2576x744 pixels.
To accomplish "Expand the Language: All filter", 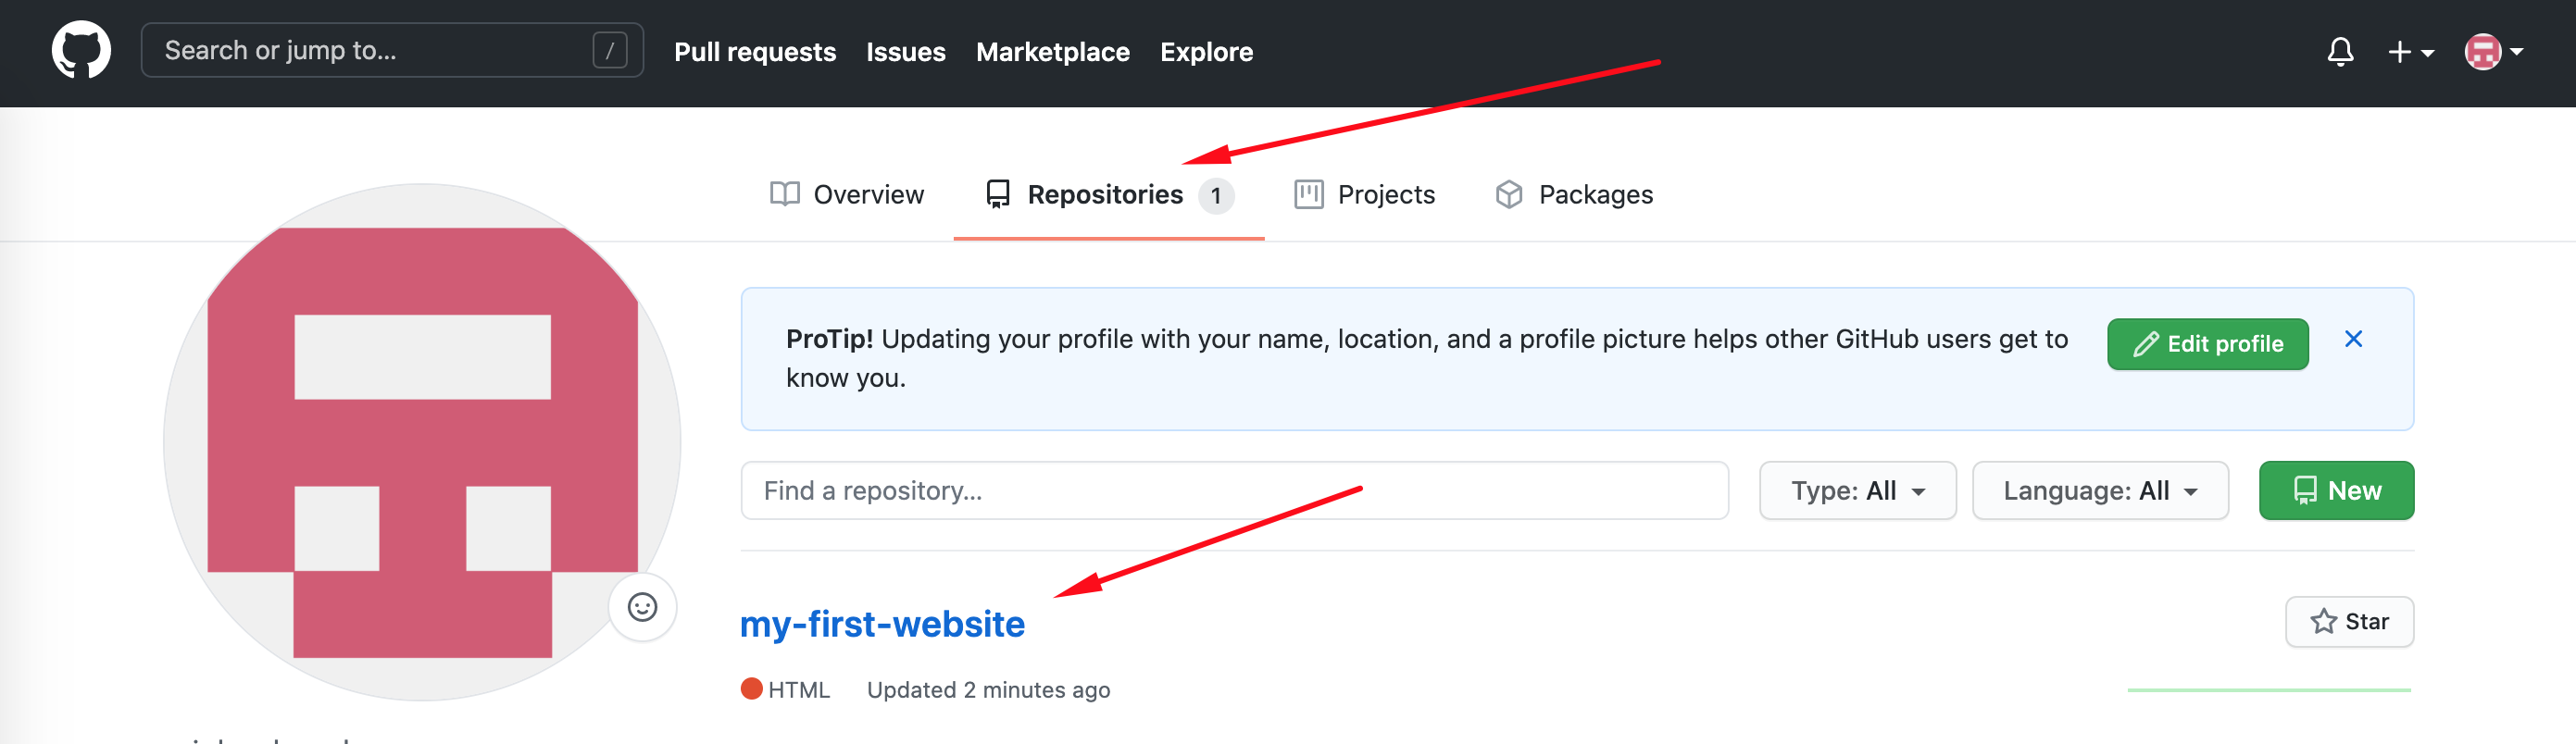I will coord(2099,491).
